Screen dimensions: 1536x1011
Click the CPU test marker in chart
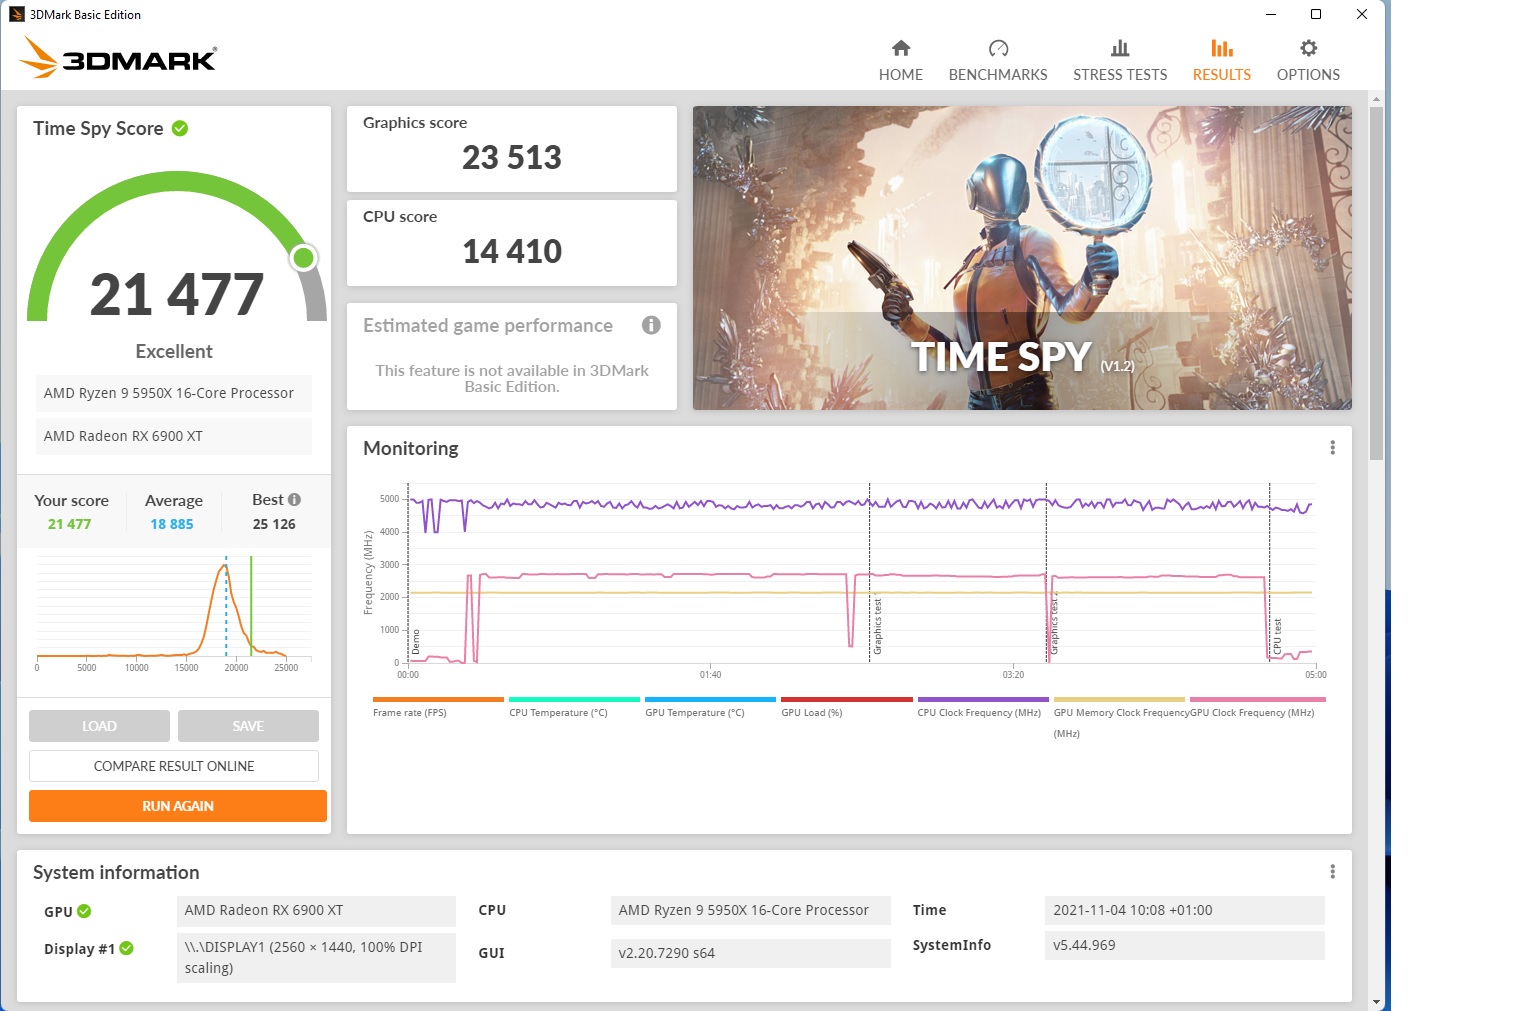click(x=1277, y=636)
